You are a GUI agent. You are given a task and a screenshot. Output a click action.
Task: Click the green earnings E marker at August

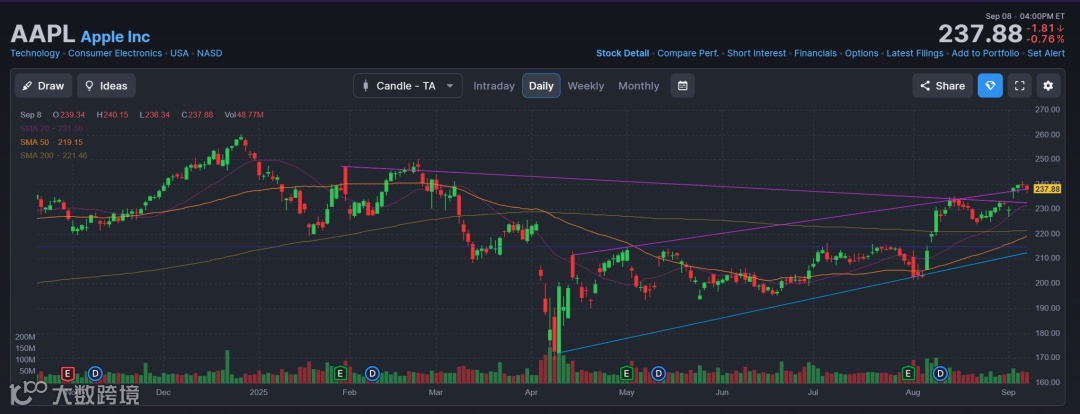pos(908,373)
